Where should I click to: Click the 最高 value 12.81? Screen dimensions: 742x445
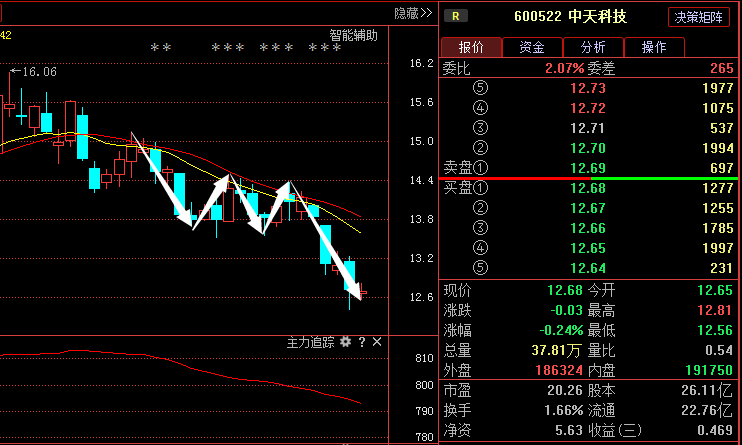[x=715, y=311]
